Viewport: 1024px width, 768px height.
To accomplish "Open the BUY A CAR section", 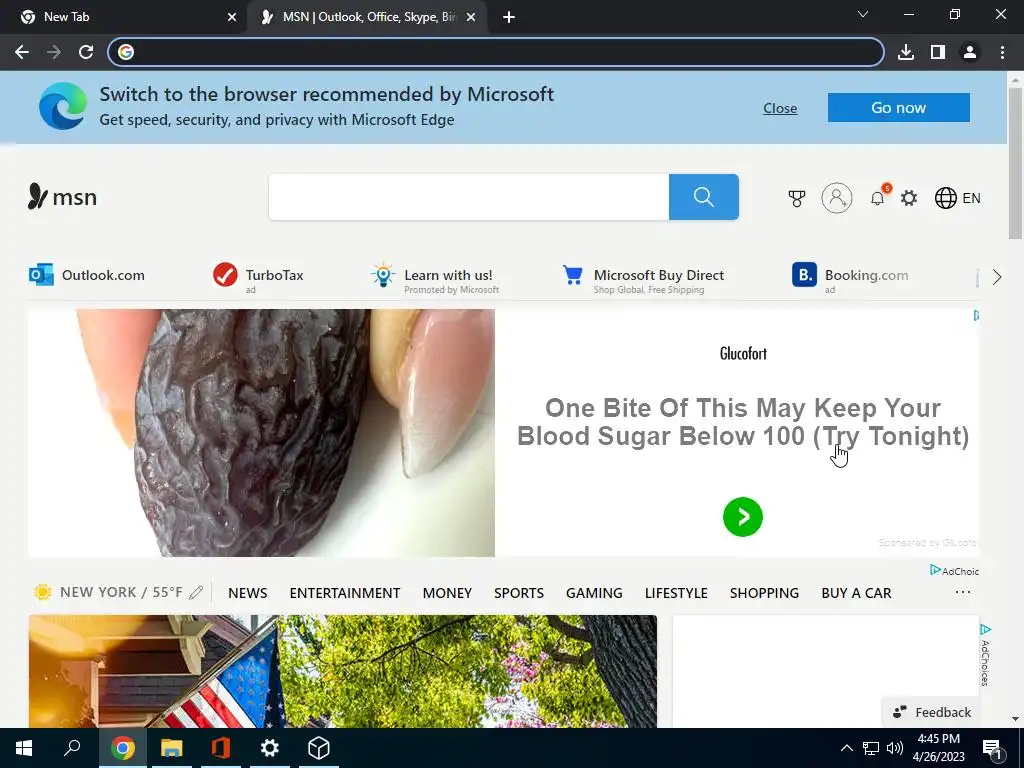I will click(x=856, y=593).
